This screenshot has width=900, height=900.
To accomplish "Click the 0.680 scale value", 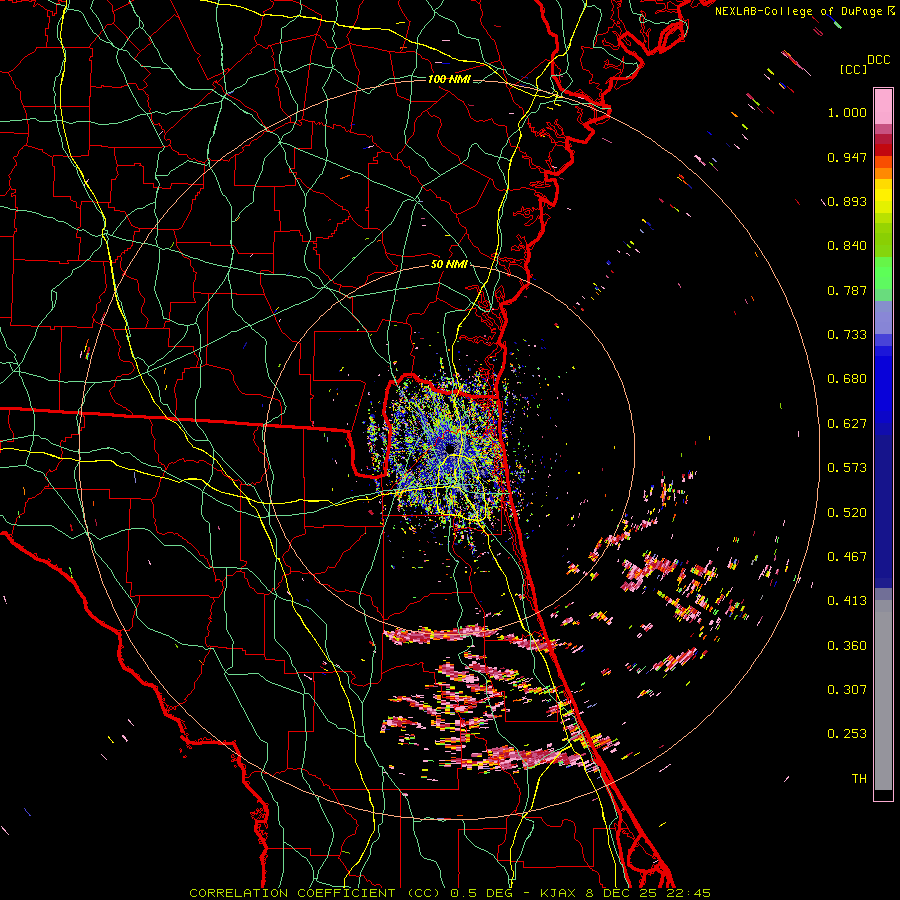I will pos(847,379).
